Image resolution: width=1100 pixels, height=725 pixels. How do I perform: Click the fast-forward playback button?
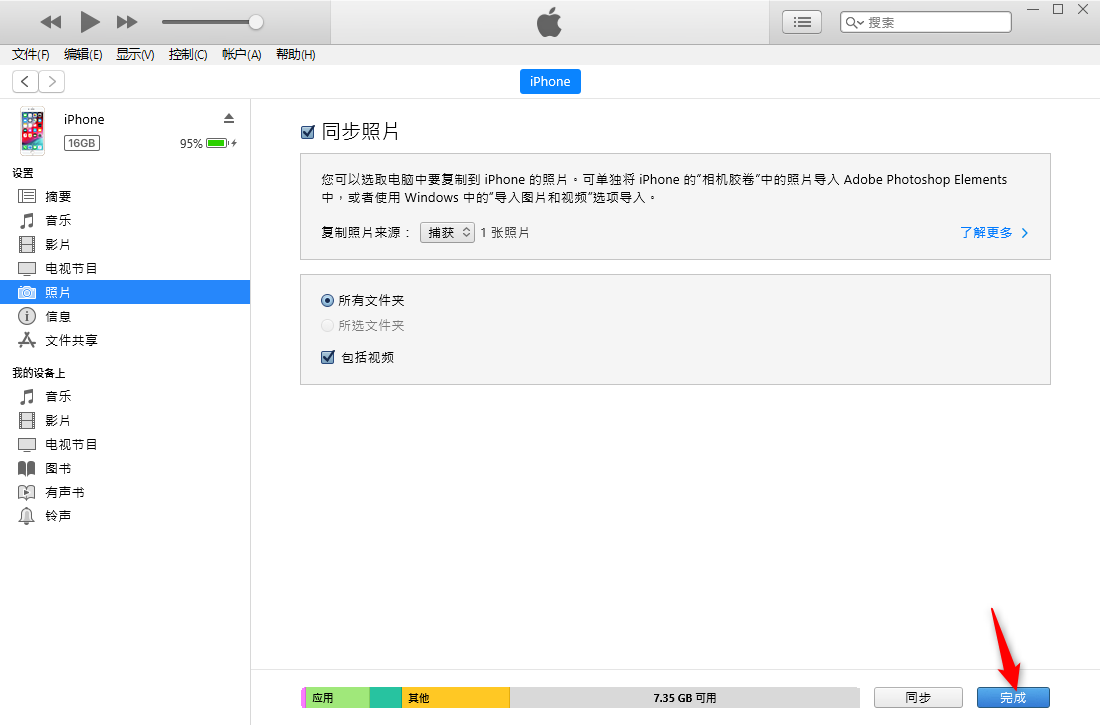click(127, 22)
